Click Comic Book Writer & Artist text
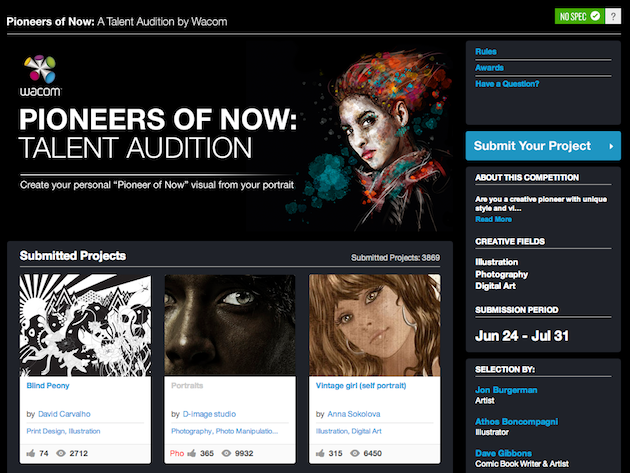This screenshot has height=473, width=630. click(522, 464)
